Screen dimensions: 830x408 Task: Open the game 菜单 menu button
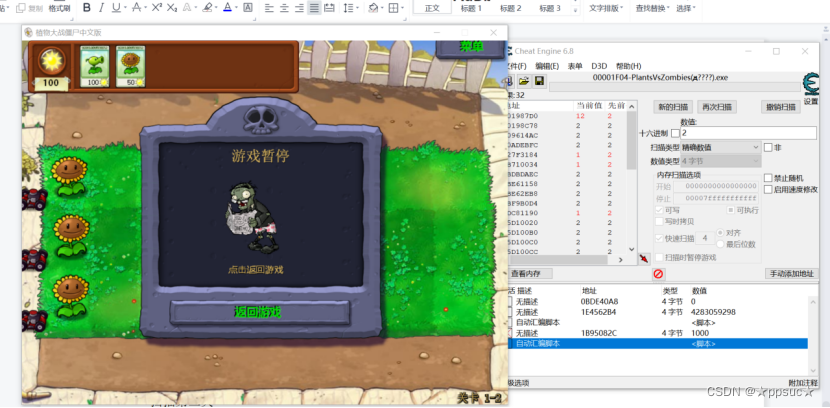click(x=471, y=48)
